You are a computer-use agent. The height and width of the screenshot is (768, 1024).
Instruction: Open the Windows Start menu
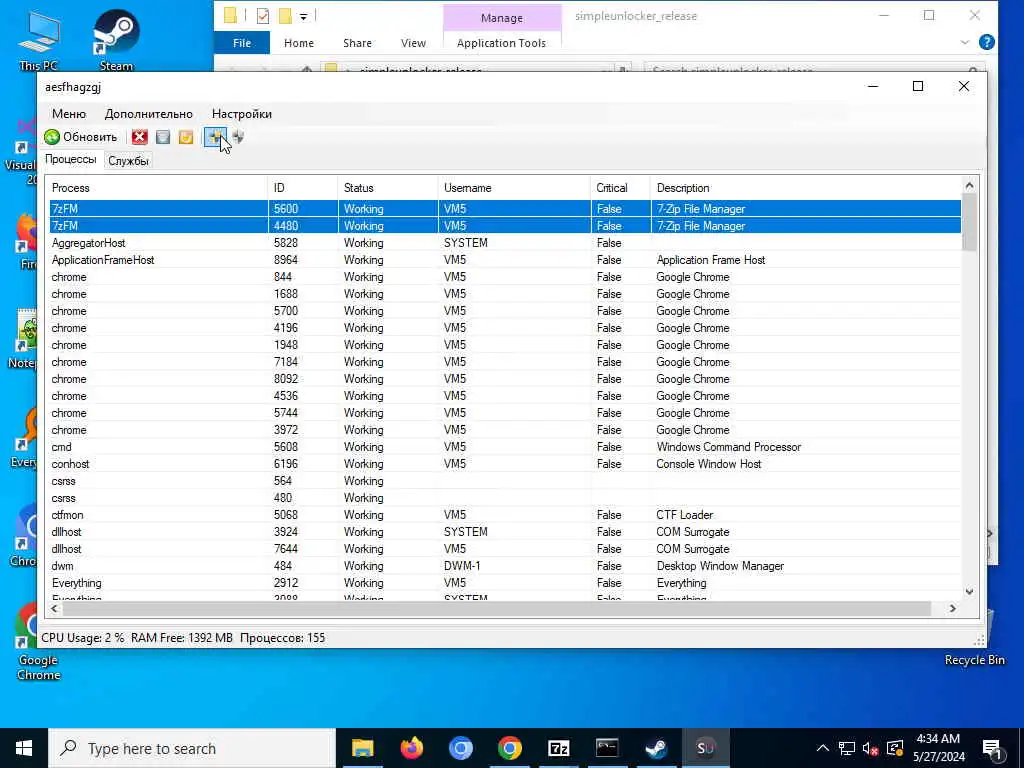click(24, 748)
